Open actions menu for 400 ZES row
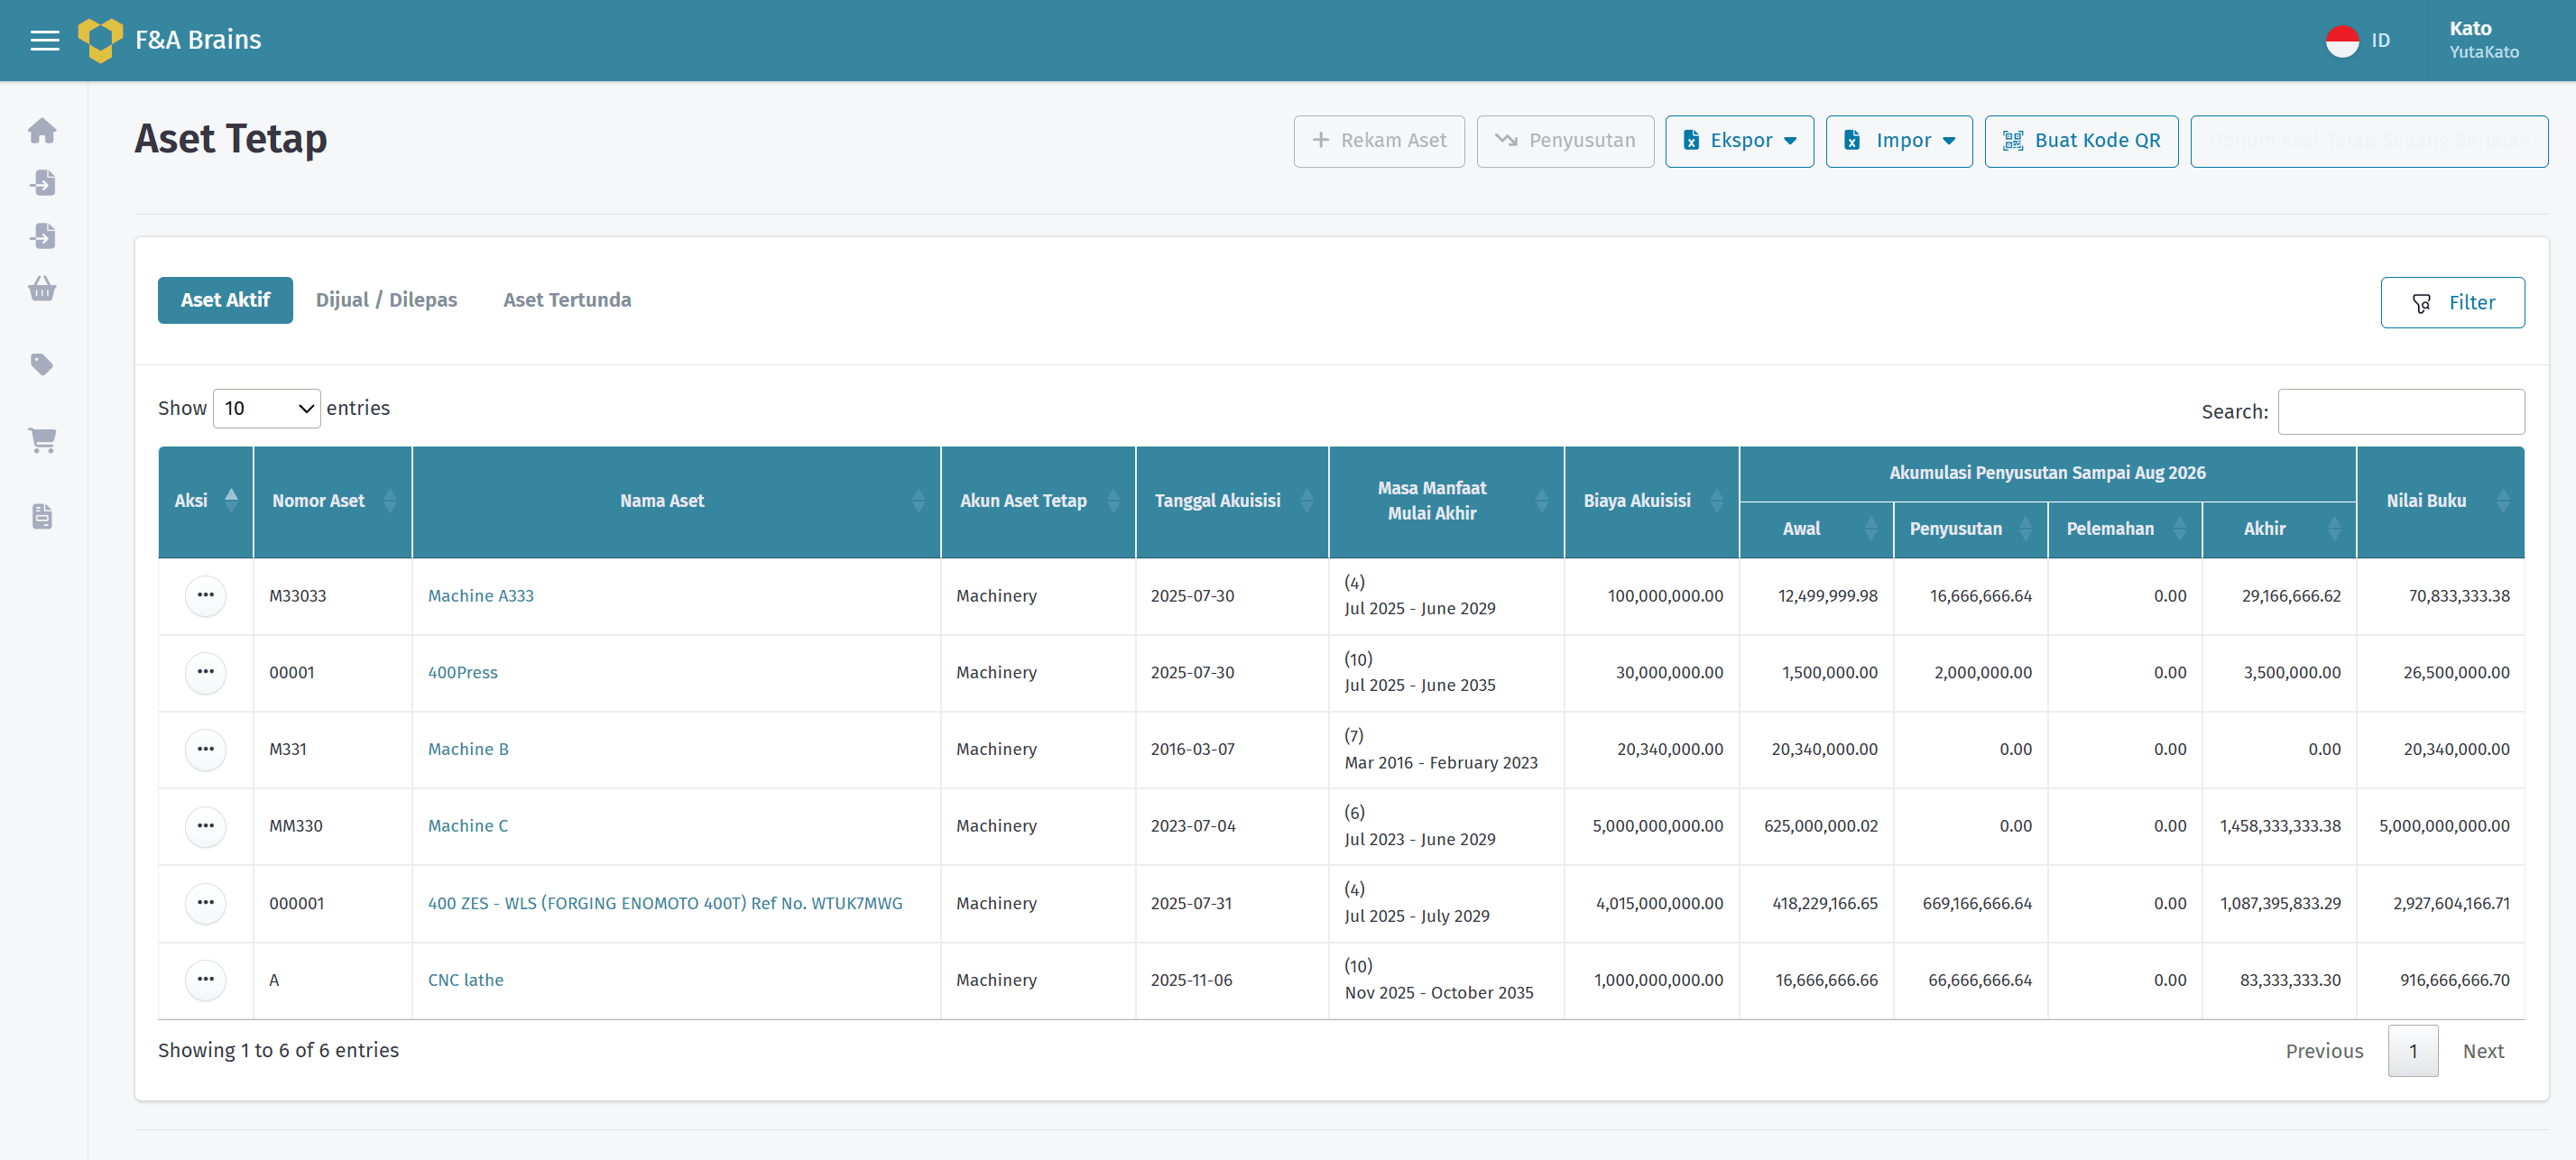Viewport: 2576px width, 1160px height. point(206,903)
